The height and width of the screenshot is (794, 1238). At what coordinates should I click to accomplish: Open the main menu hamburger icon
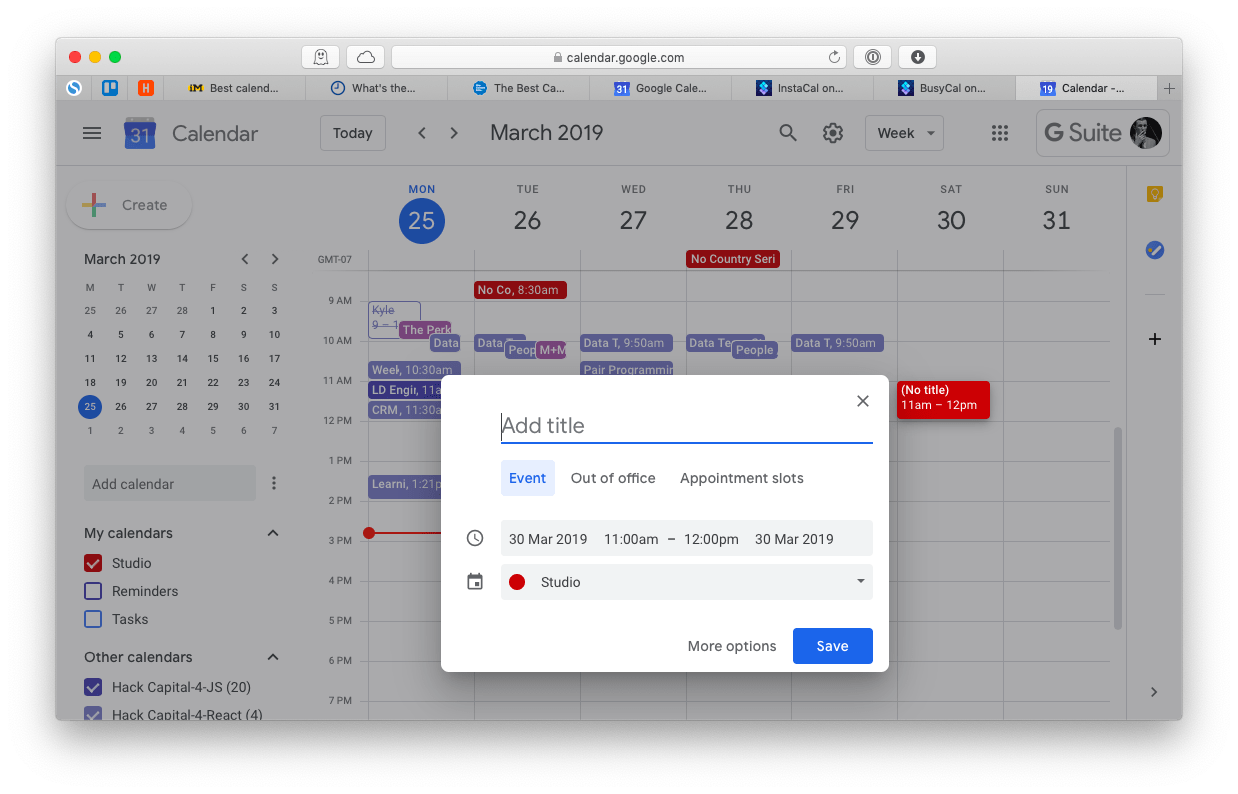[92, 133]
